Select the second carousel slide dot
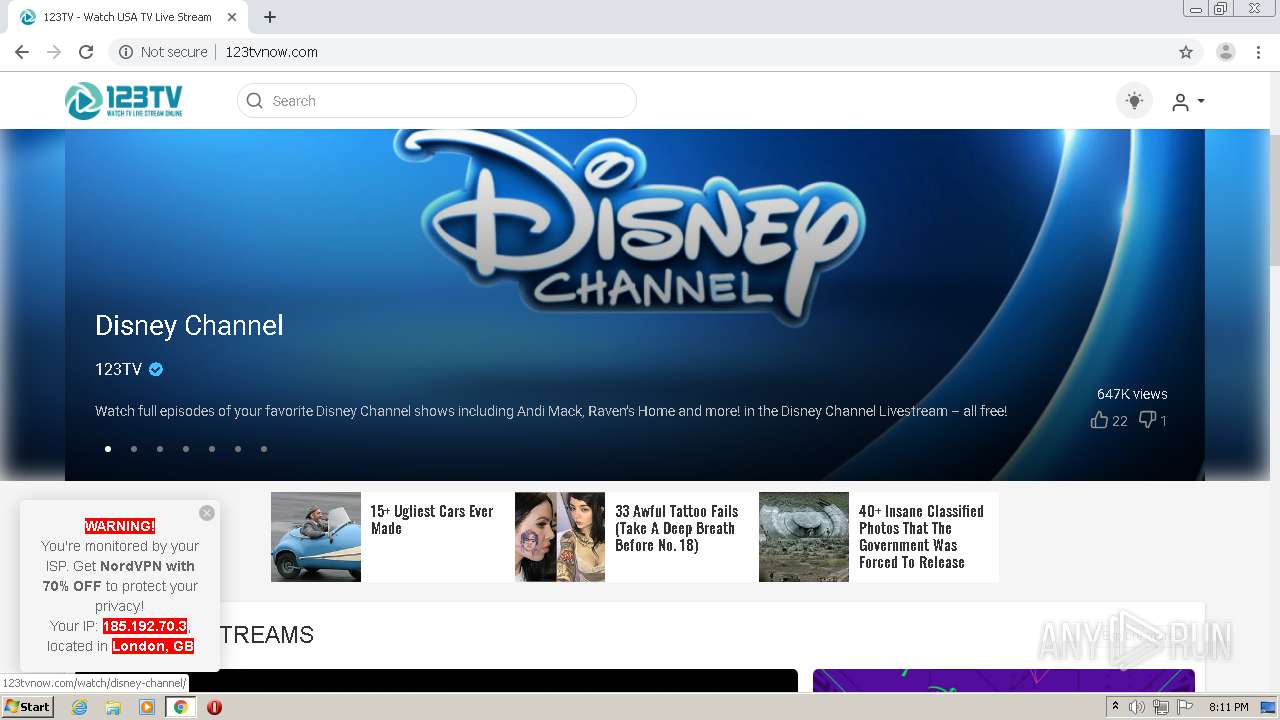This screenshot has height=720, width=1280. (134, 449)
